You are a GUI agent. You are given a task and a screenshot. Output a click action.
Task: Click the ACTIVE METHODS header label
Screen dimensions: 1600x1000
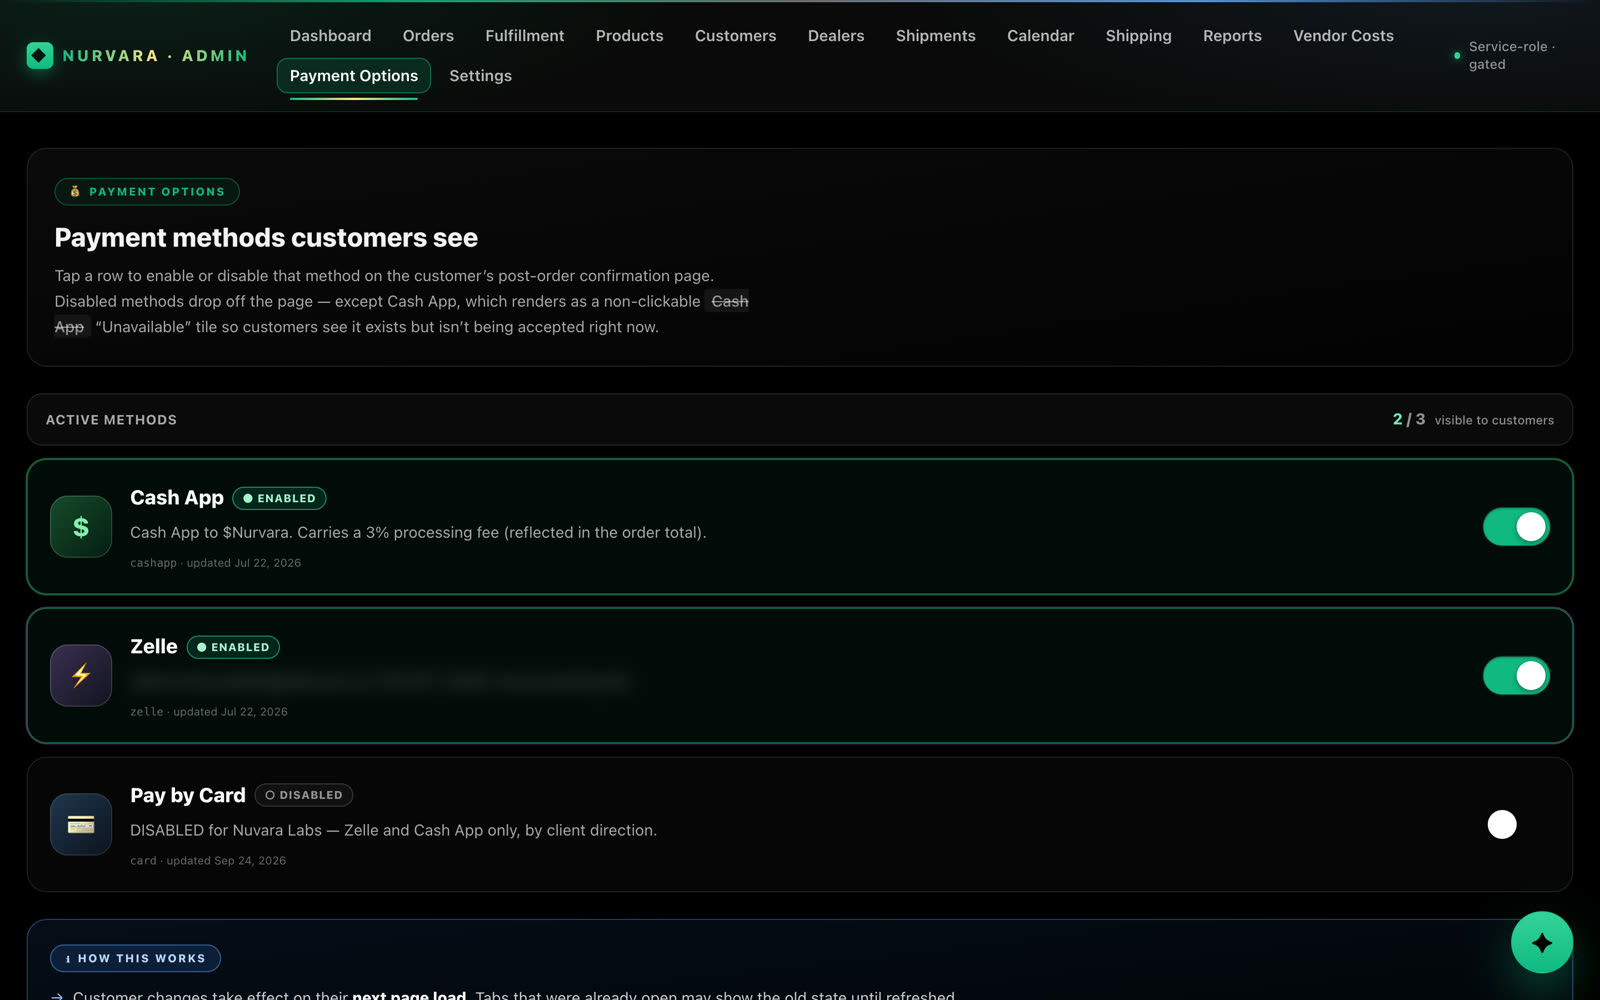tap(111, 420)
